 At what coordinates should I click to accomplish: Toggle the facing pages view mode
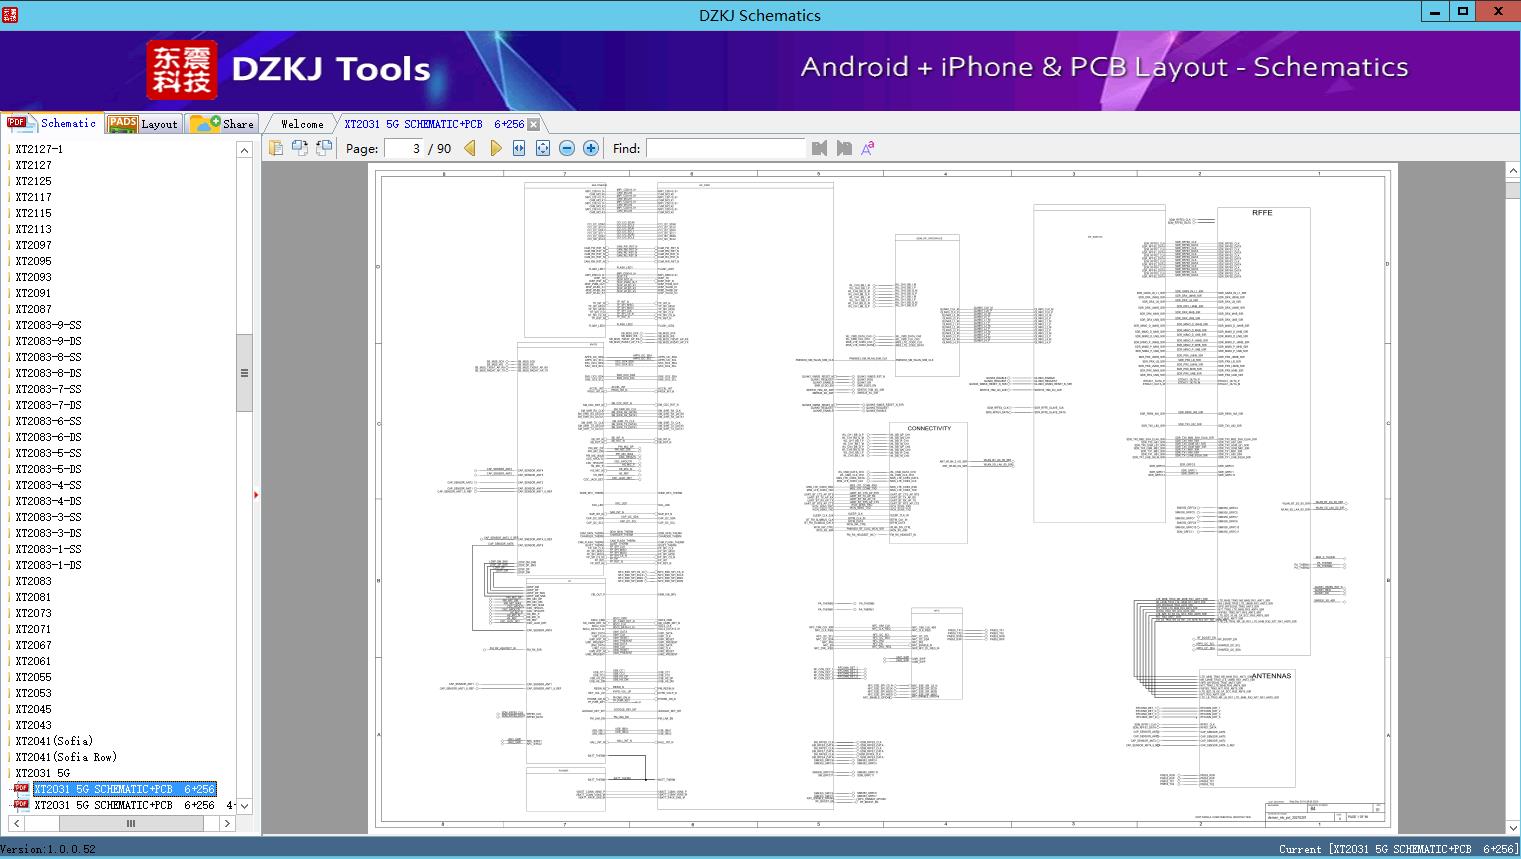300,147
